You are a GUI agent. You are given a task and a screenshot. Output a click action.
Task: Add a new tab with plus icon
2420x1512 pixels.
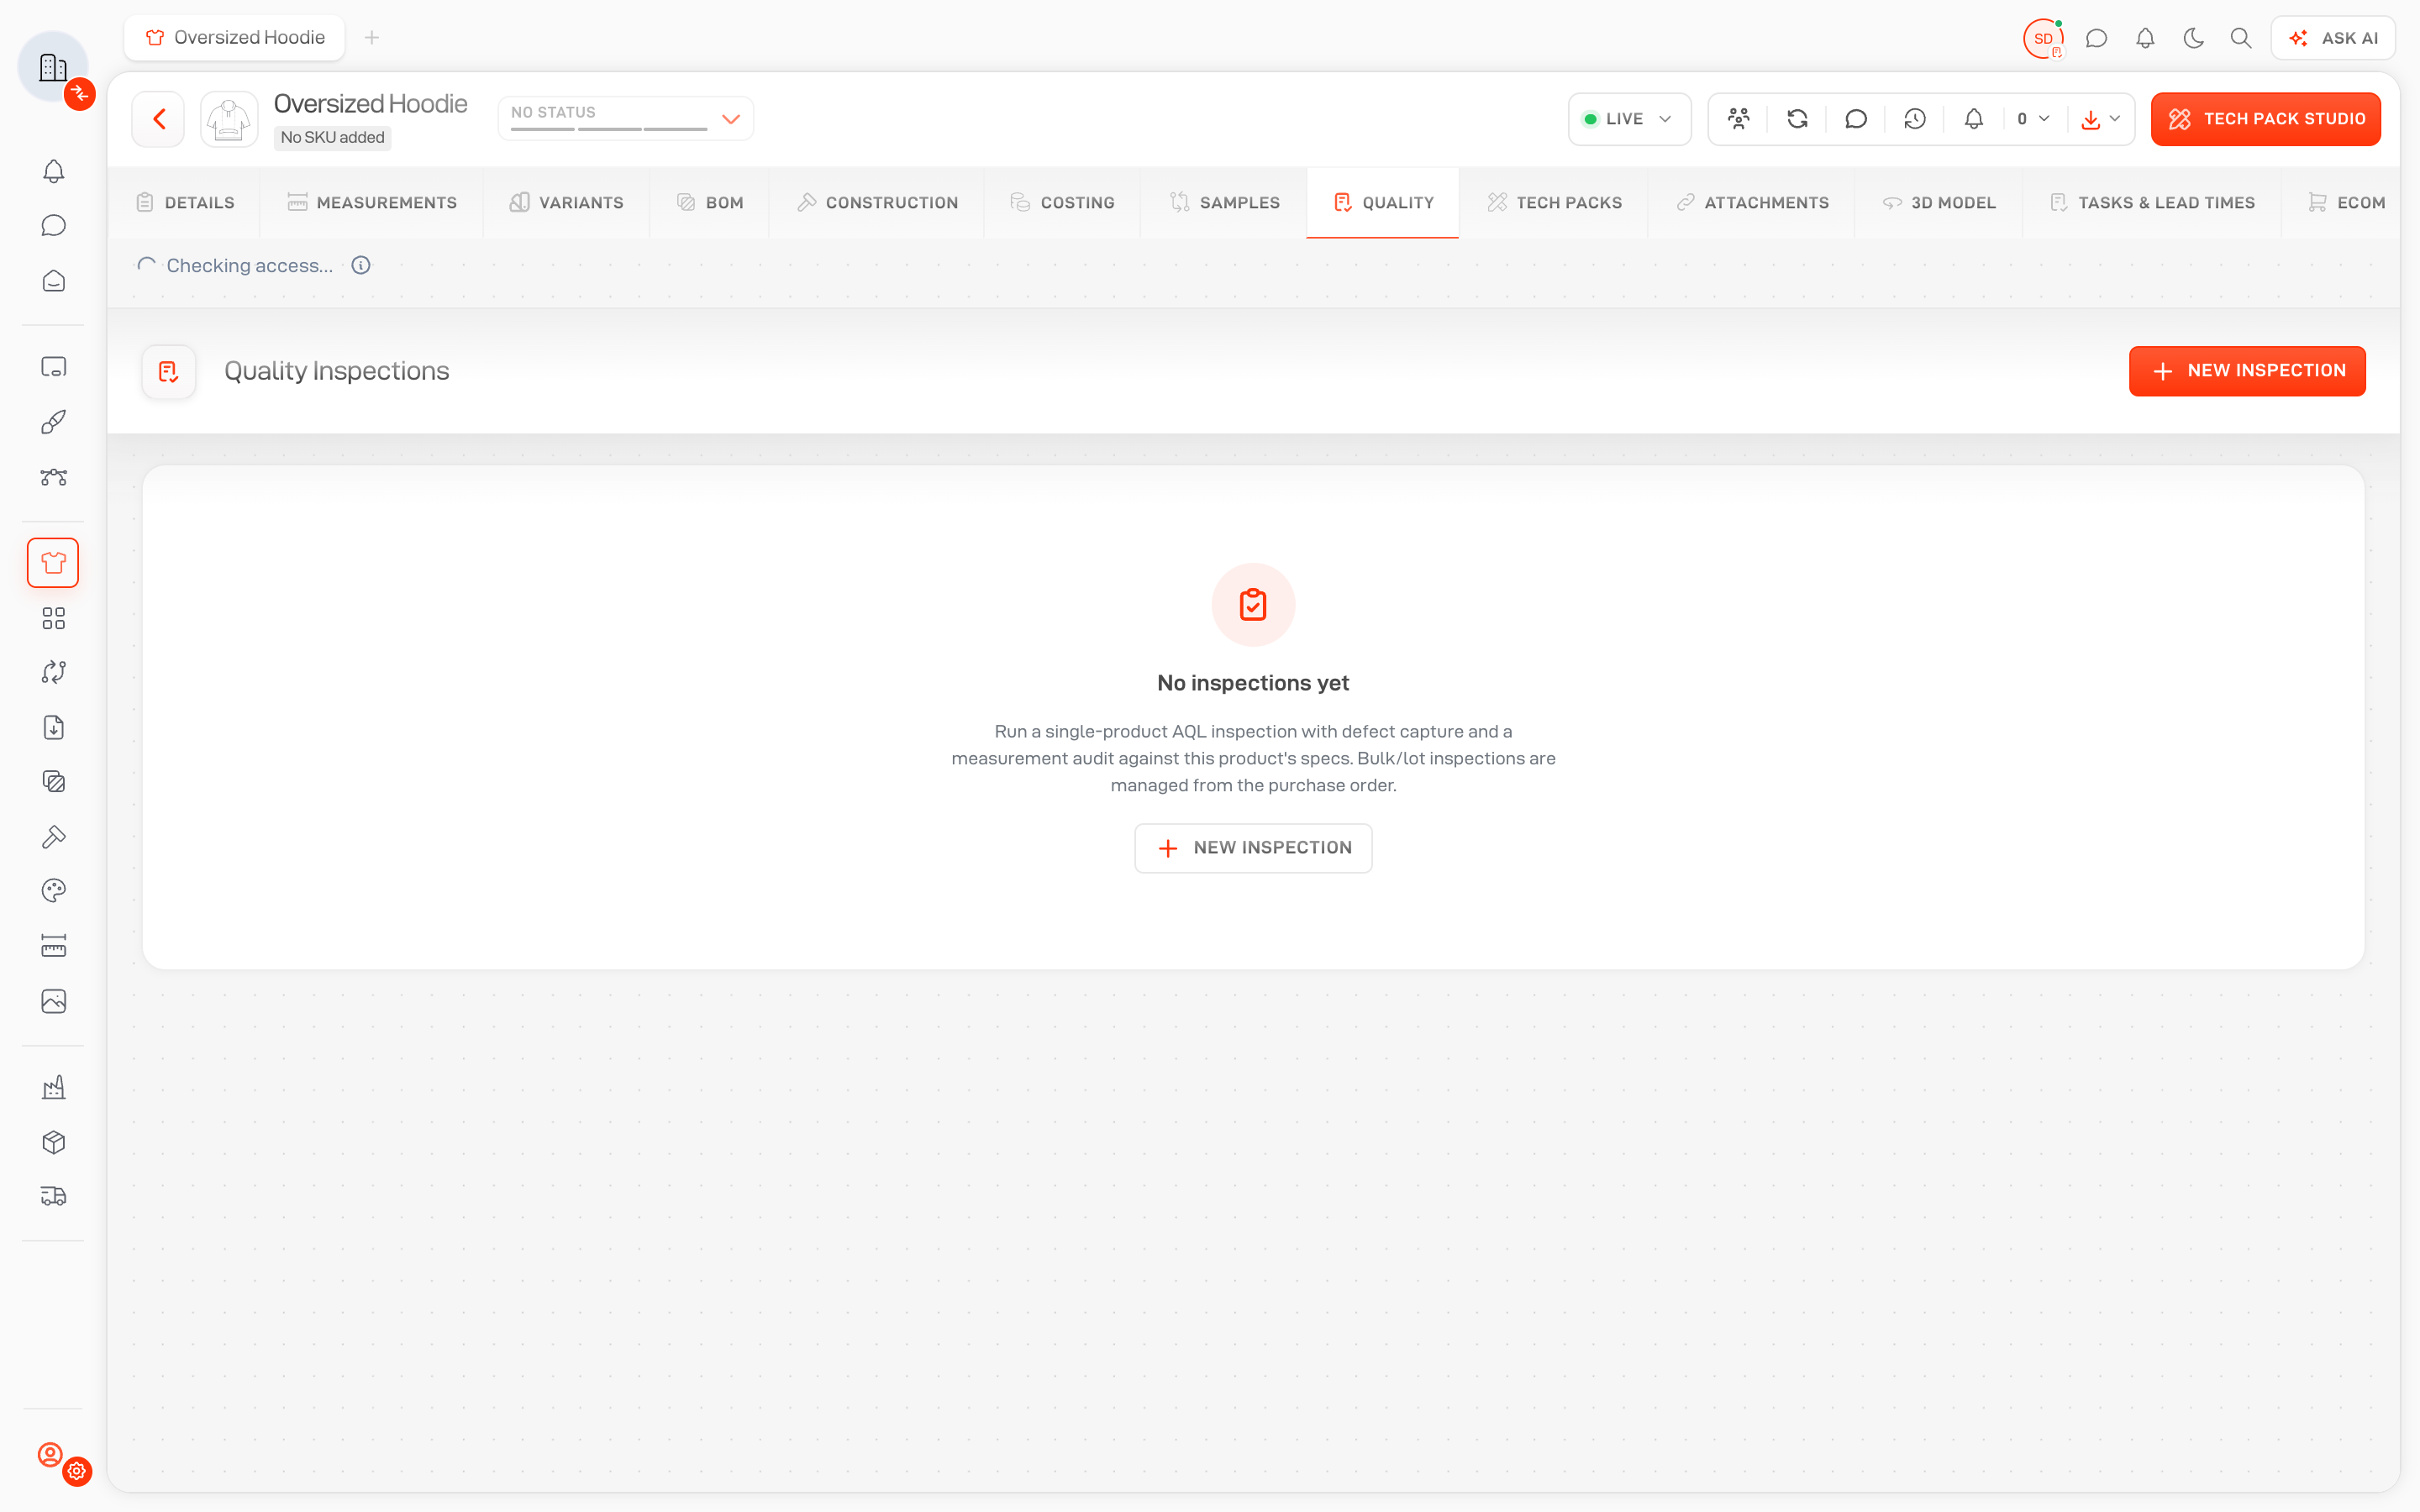click(372, 38)
